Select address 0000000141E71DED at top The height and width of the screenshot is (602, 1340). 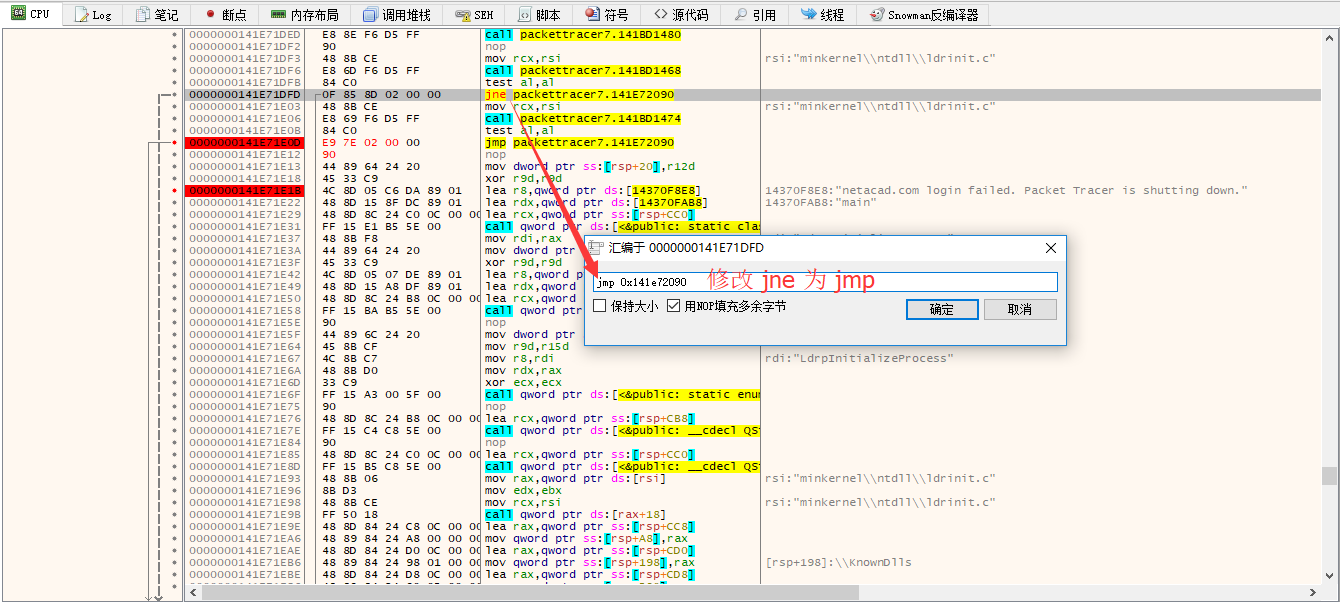tap(244, 35)
